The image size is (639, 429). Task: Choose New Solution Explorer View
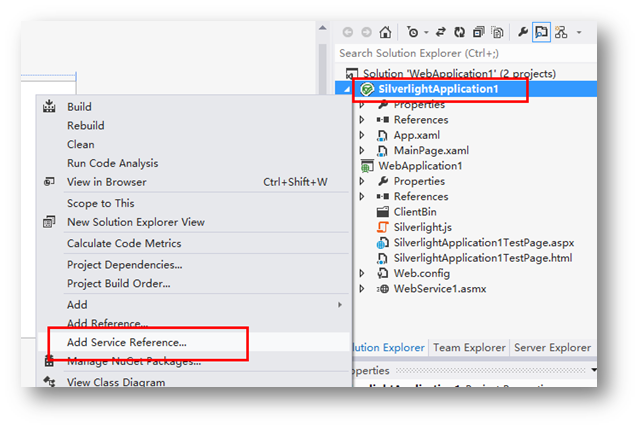(194, 222)
